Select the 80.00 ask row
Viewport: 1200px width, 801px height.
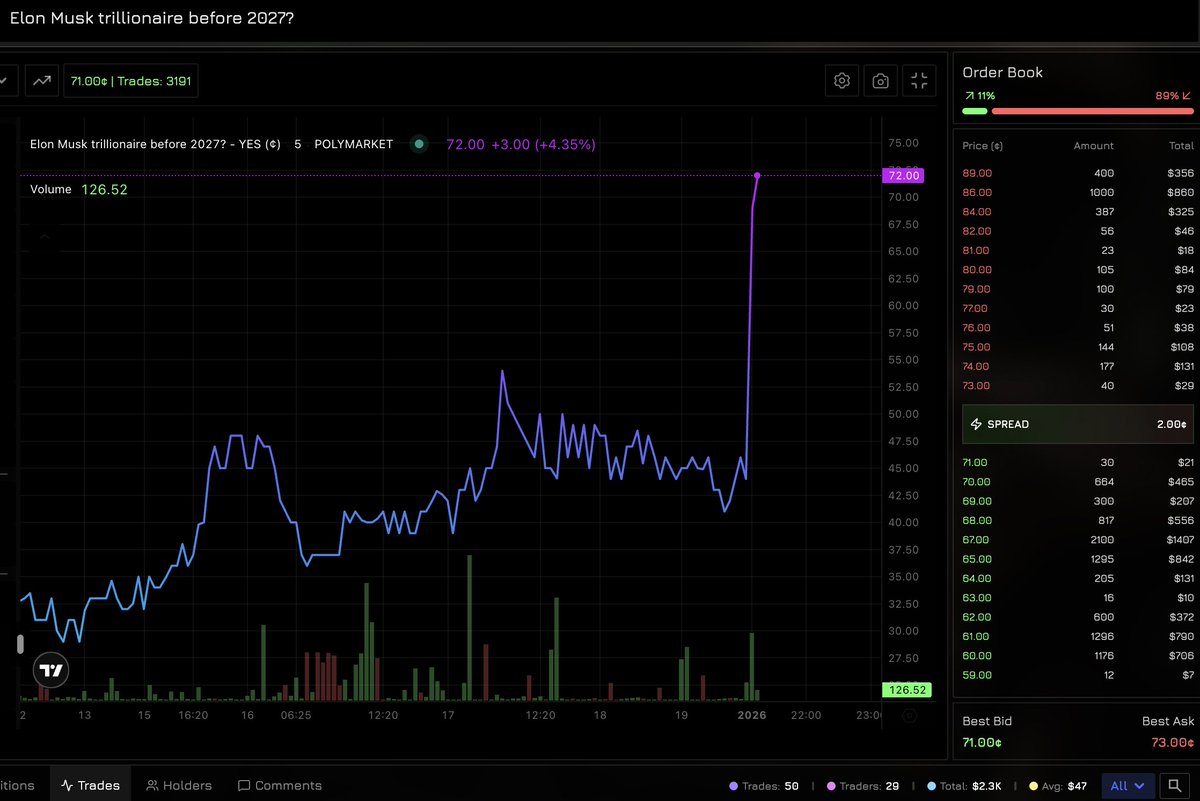pos(1077,270)
